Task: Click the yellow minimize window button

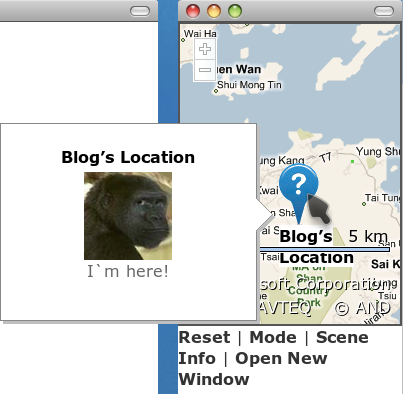Action: click(x=214, y=11)
